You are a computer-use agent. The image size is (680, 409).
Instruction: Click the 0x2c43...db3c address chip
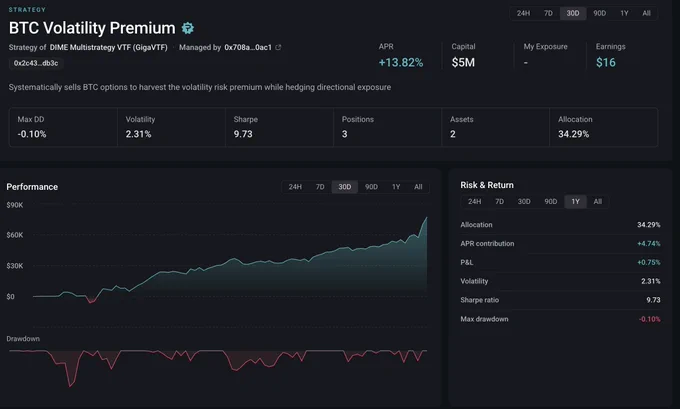tap(36, 63)
